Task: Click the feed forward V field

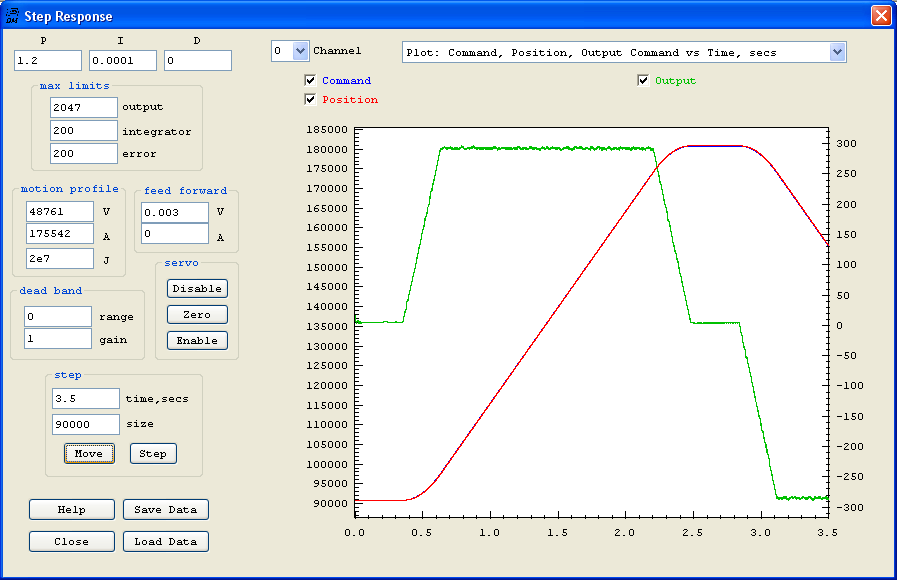Action: (174, 213)
